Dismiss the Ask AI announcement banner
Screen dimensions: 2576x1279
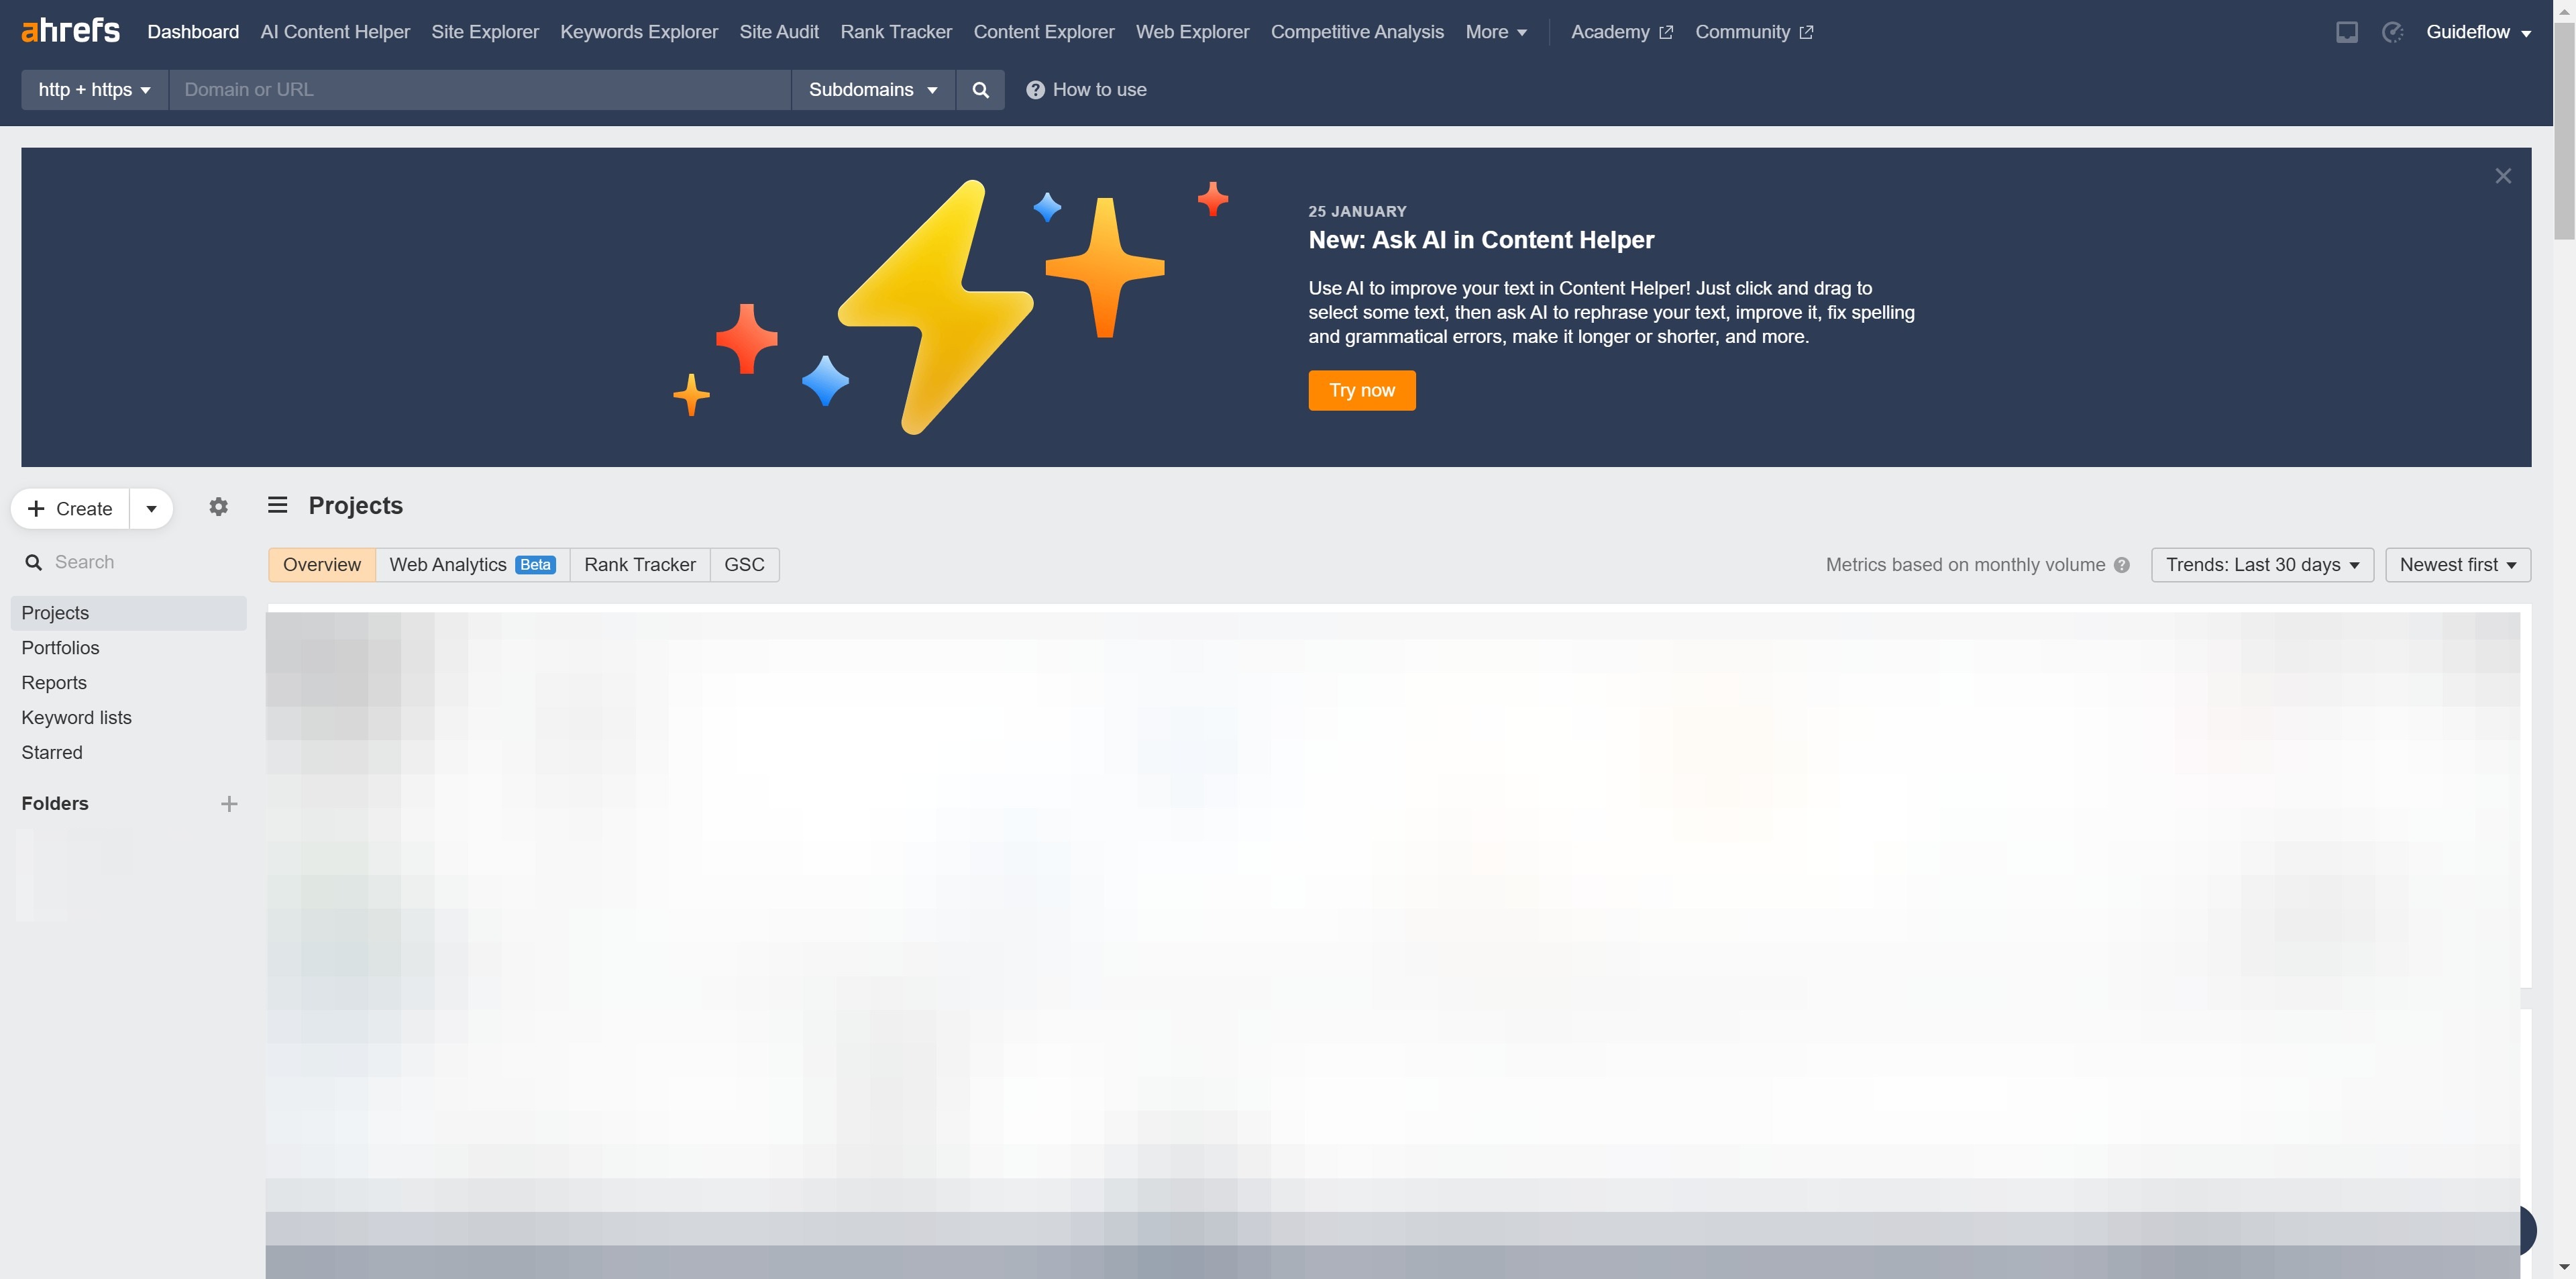[x=2503, y=175]
